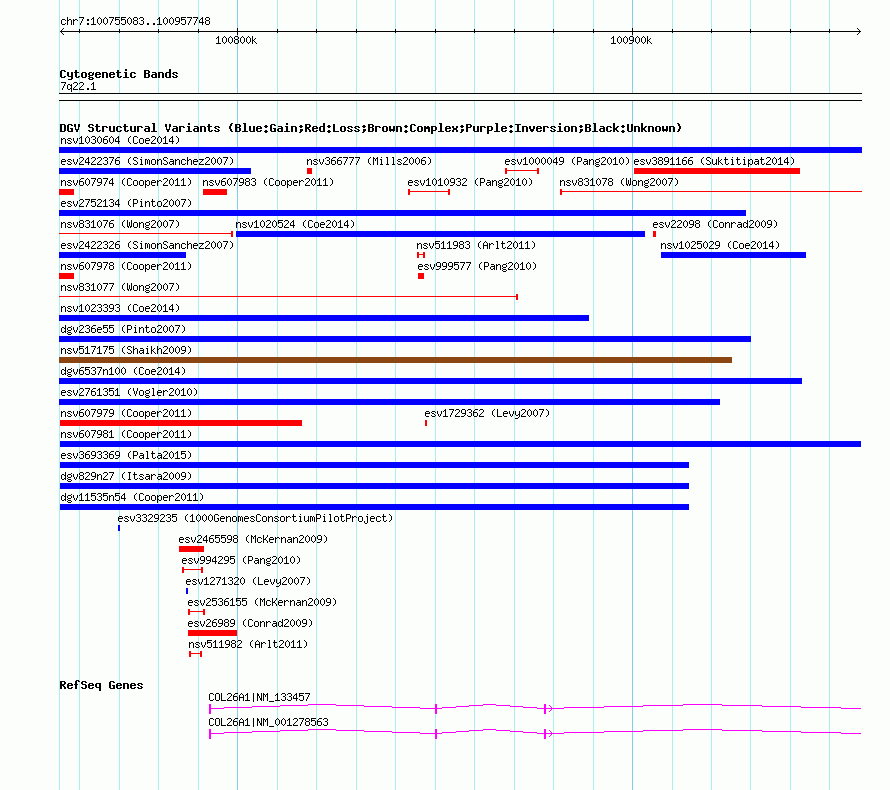Click the brown nsv517175 complex variant bar
Viewport: 890px width, 790px height.
(396, 360)
